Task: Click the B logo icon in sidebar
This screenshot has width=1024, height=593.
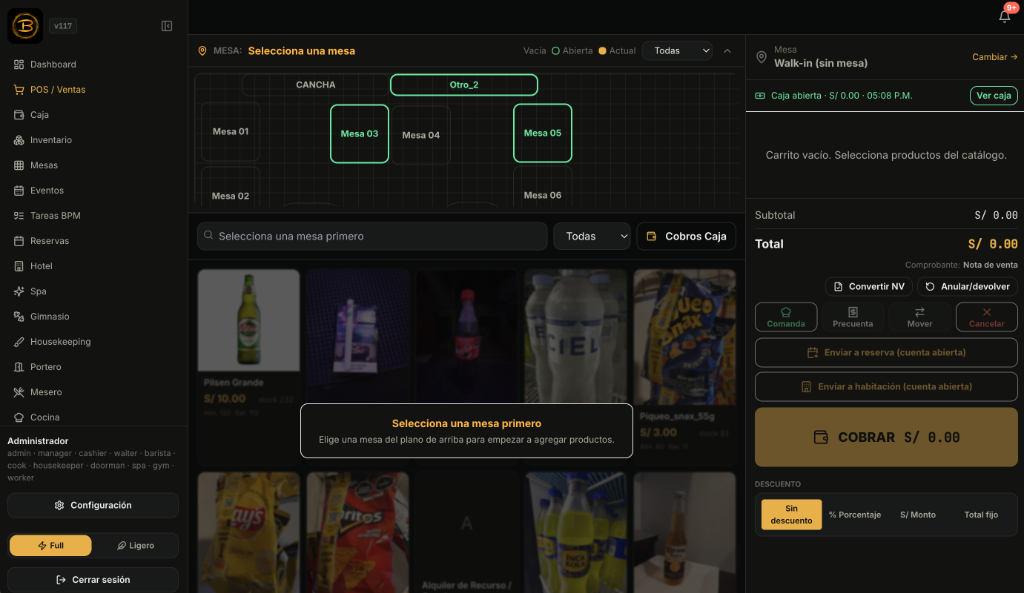Action: 25,25
